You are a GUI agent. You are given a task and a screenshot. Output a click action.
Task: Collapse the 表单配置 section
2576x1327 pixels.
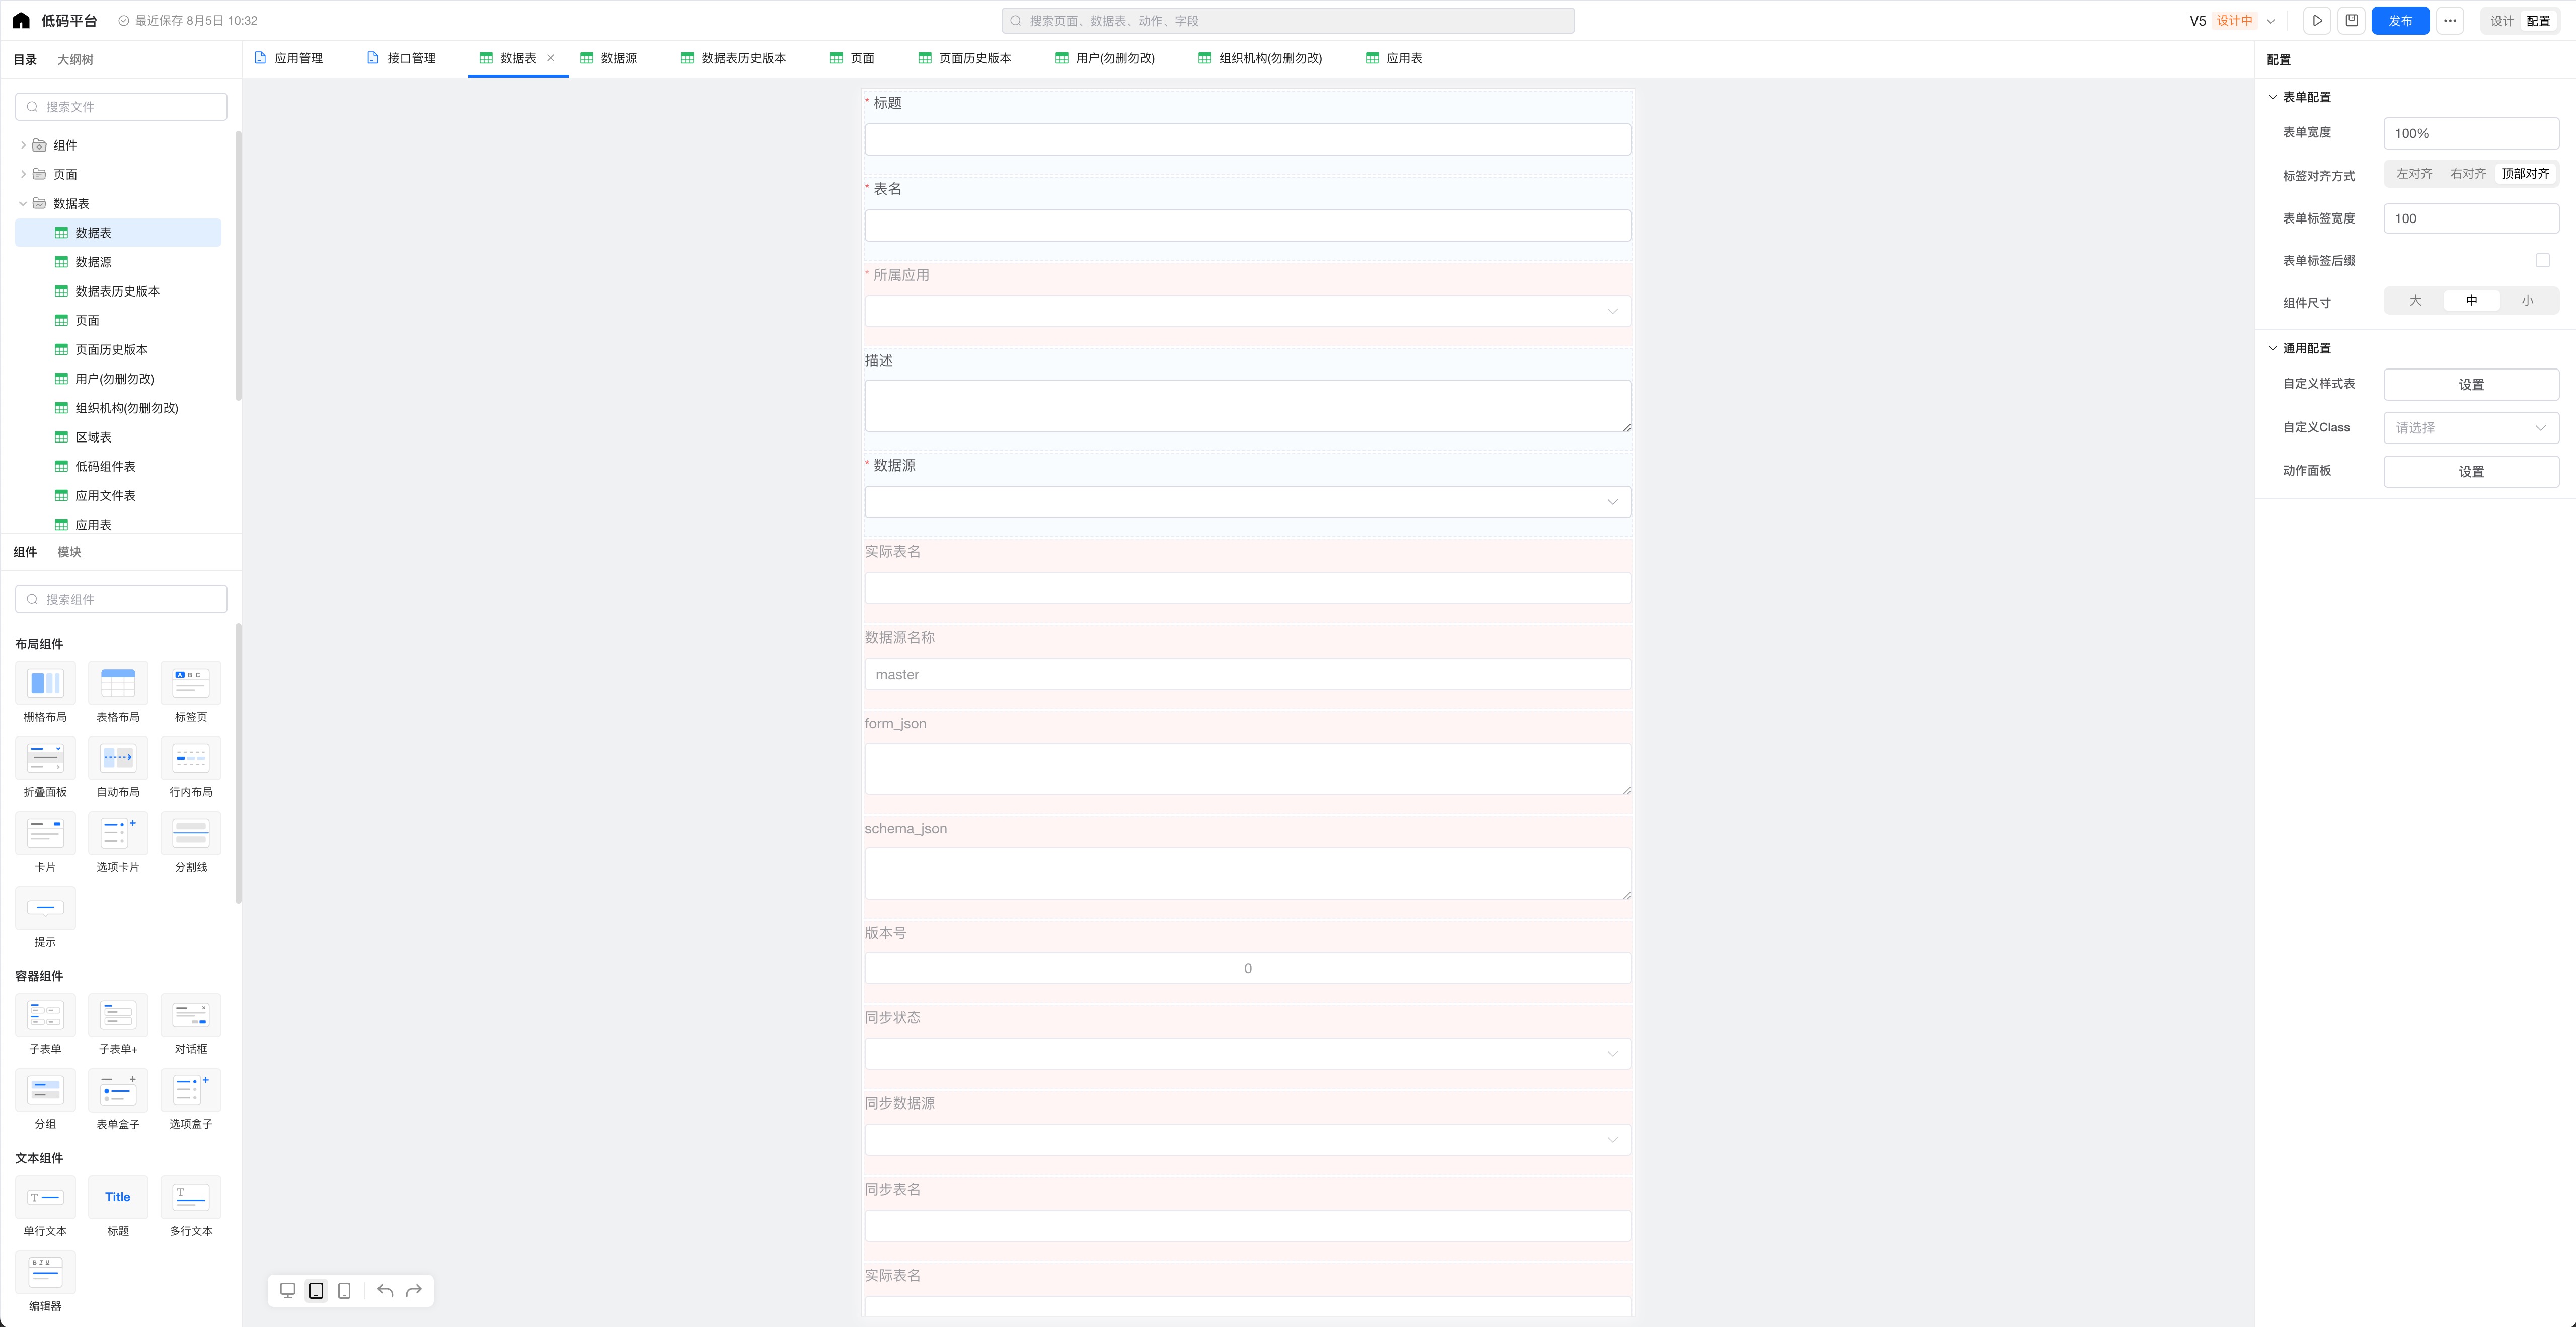(2272, 97)
